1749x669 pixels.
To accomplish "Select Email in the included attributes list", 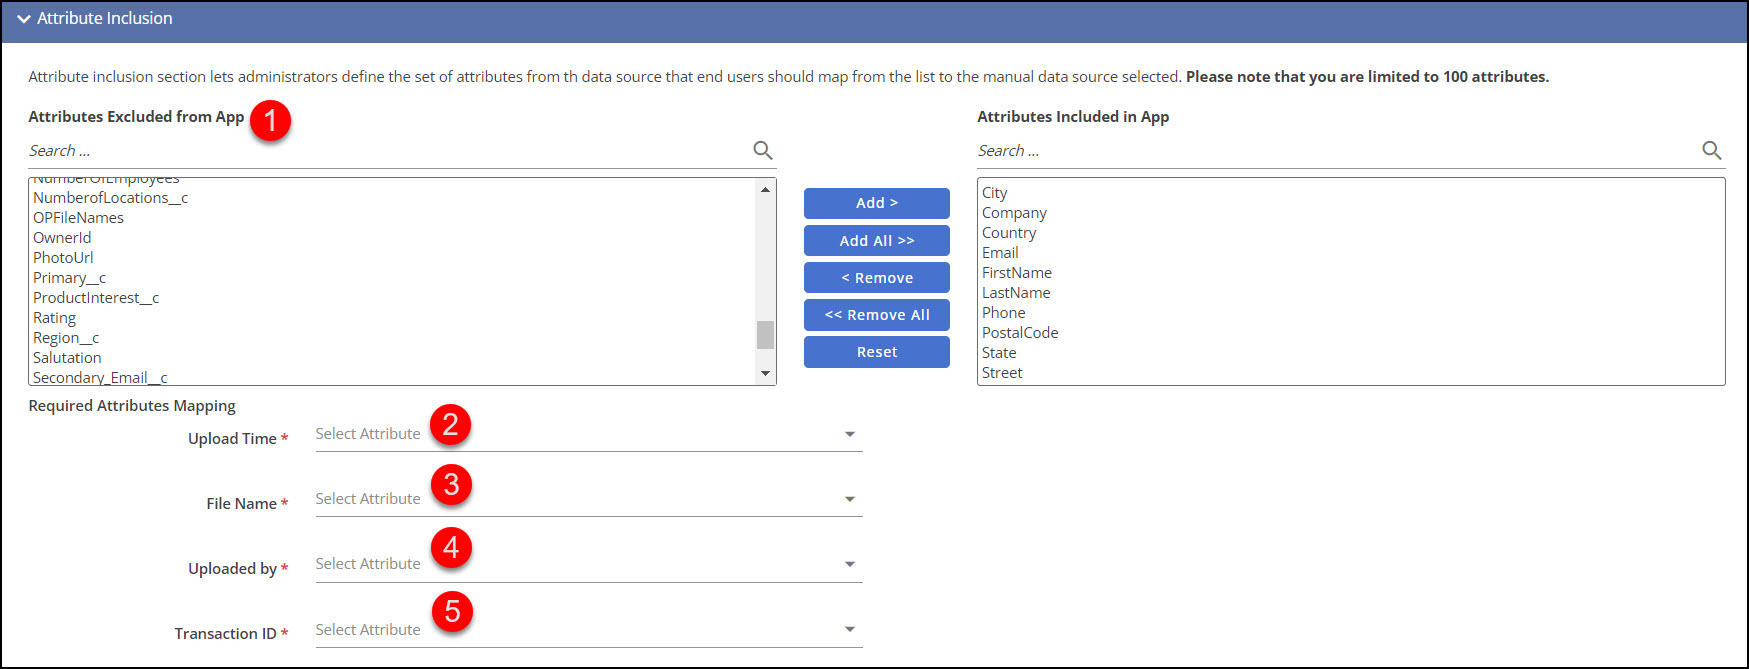I will pos(1000,253).
